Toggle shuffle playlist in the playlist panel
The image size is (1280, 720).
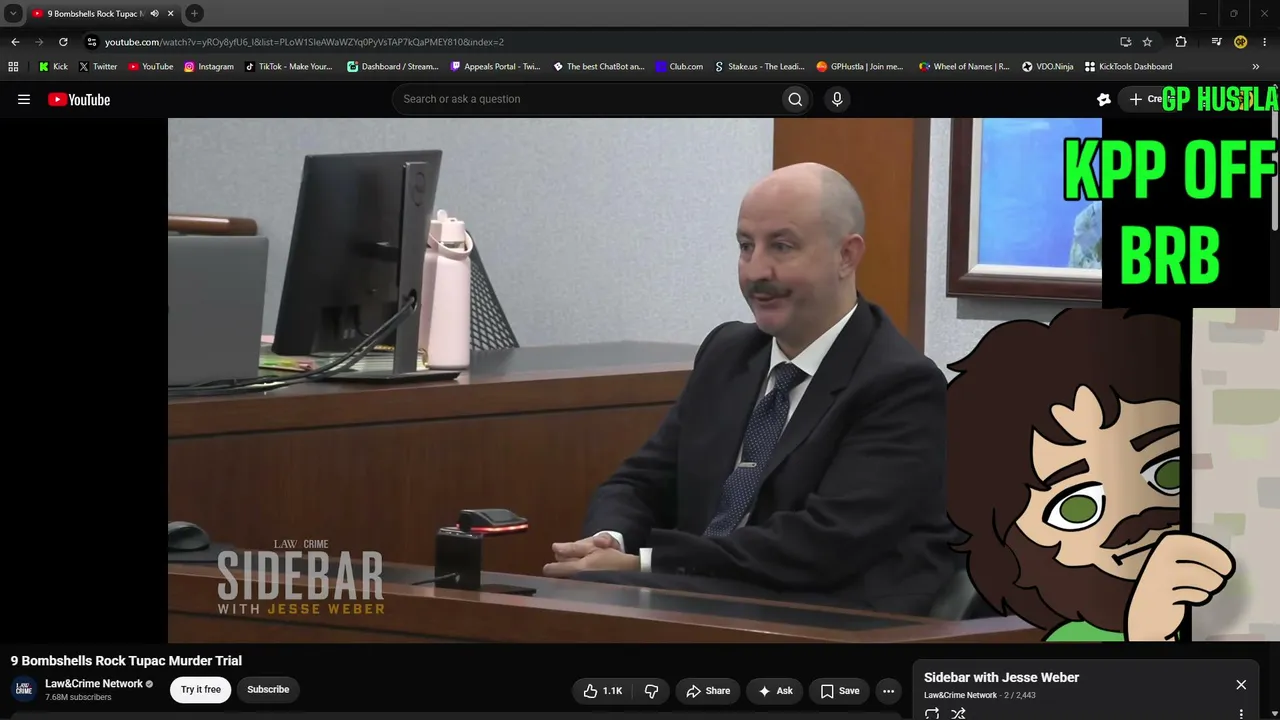(958, 714)
